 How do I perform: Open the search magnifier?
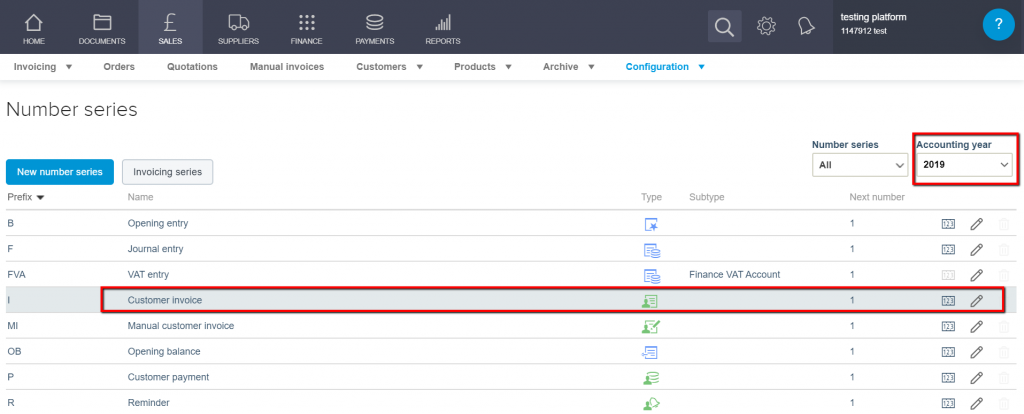(725, 27)
